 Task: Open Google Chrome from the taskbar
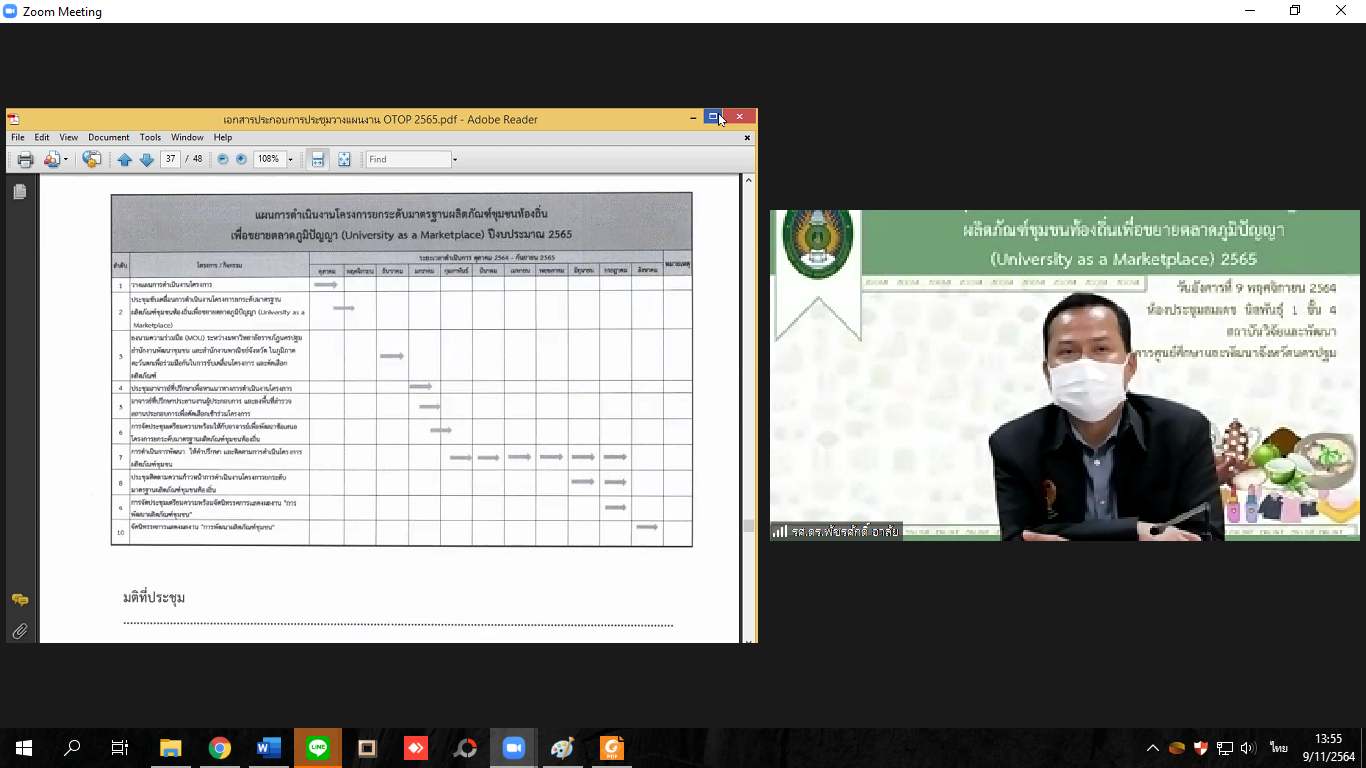(220, 748)
